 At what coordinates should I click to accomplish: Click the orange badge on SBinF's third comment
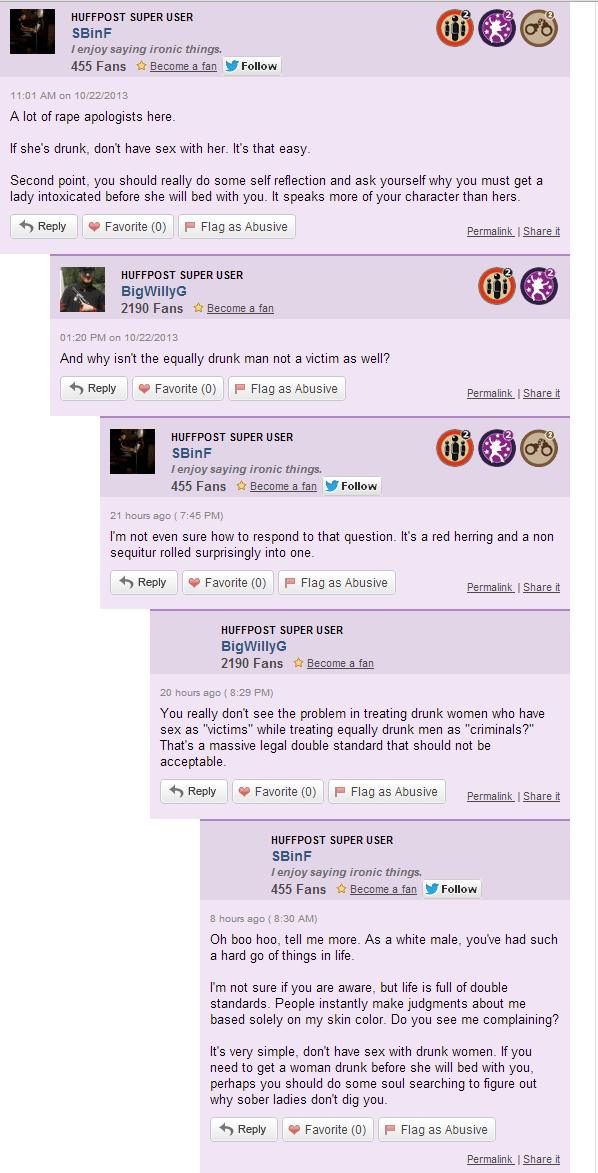[455, 447]
